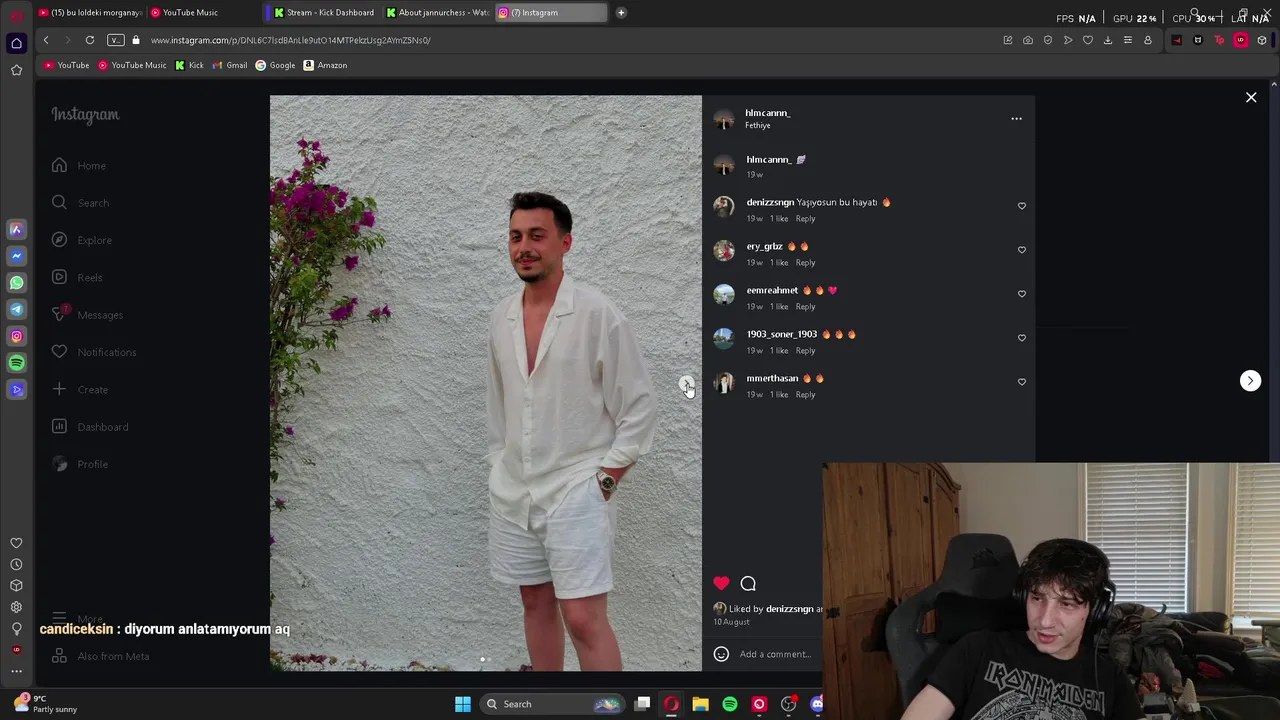1280x720 pixels.
Task: Go to the next post arrow
Action: click(1250, 380)
